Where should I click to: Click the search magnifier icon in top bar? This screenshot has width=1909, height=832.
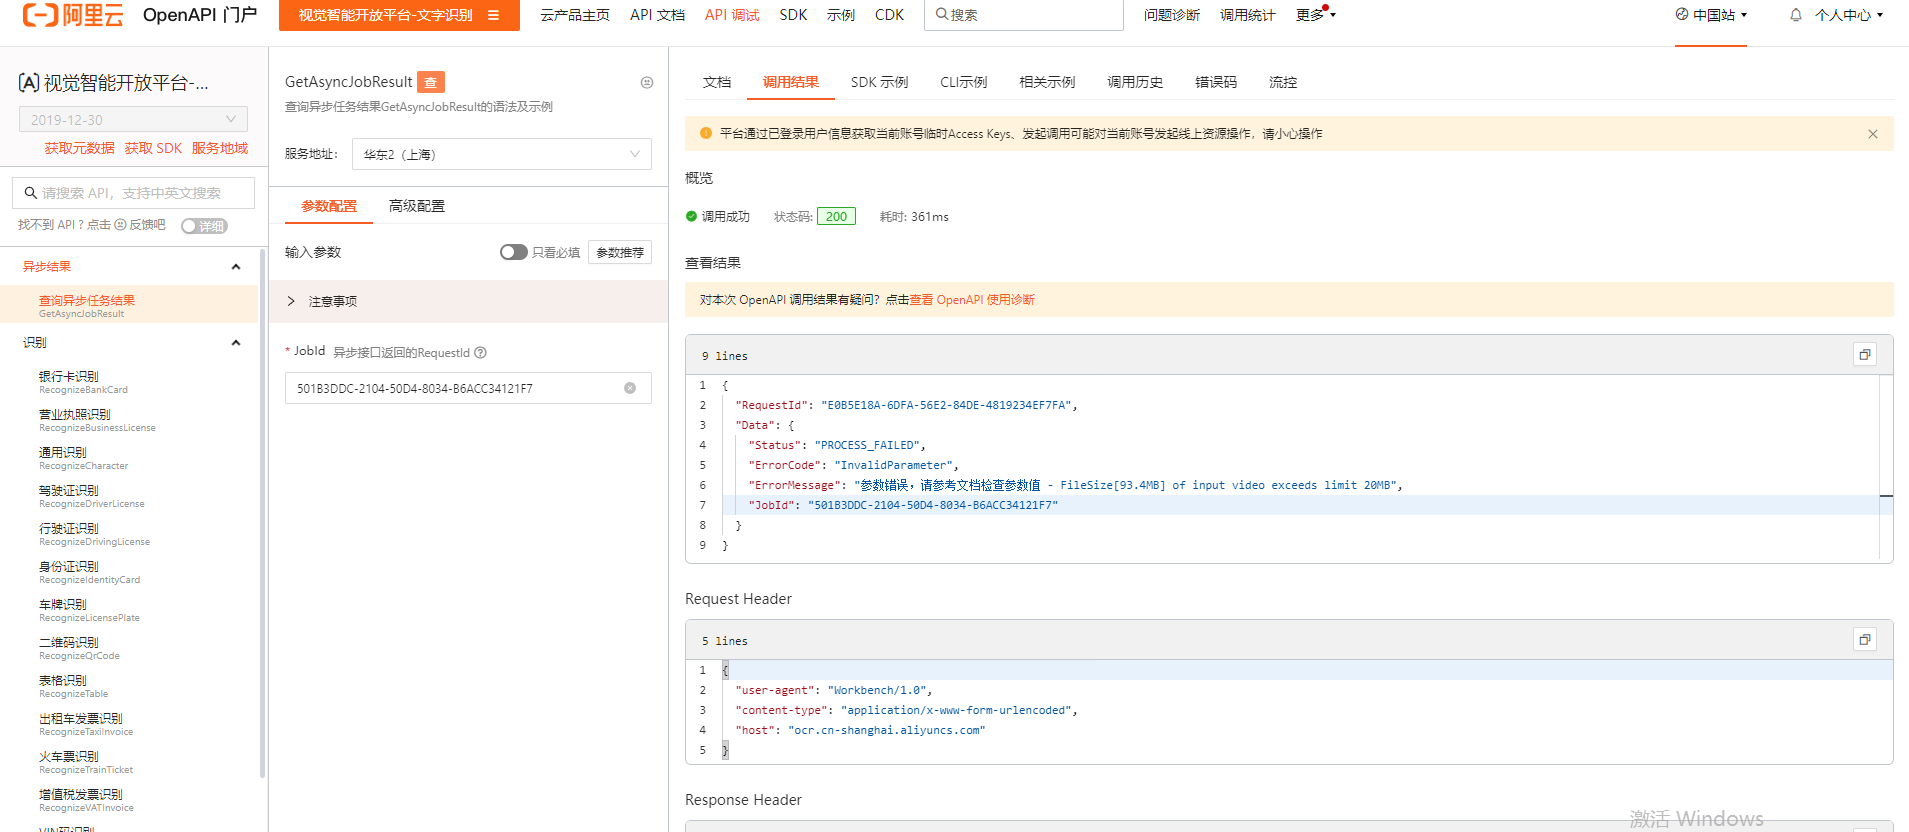tap(941, 14)
